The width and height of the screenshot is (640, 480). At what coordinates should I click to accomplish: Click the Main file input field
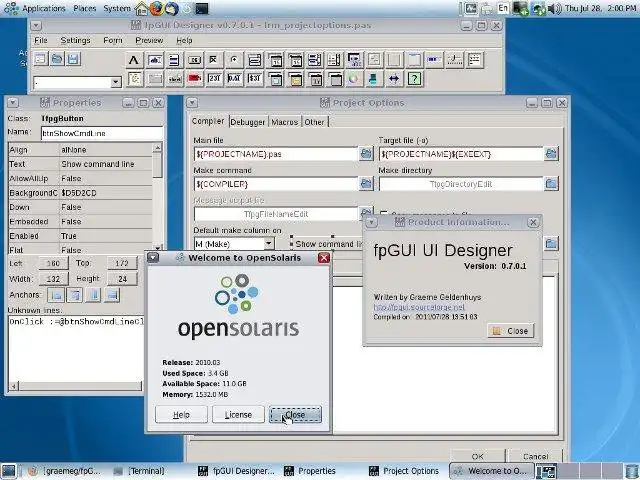[276, 154]
